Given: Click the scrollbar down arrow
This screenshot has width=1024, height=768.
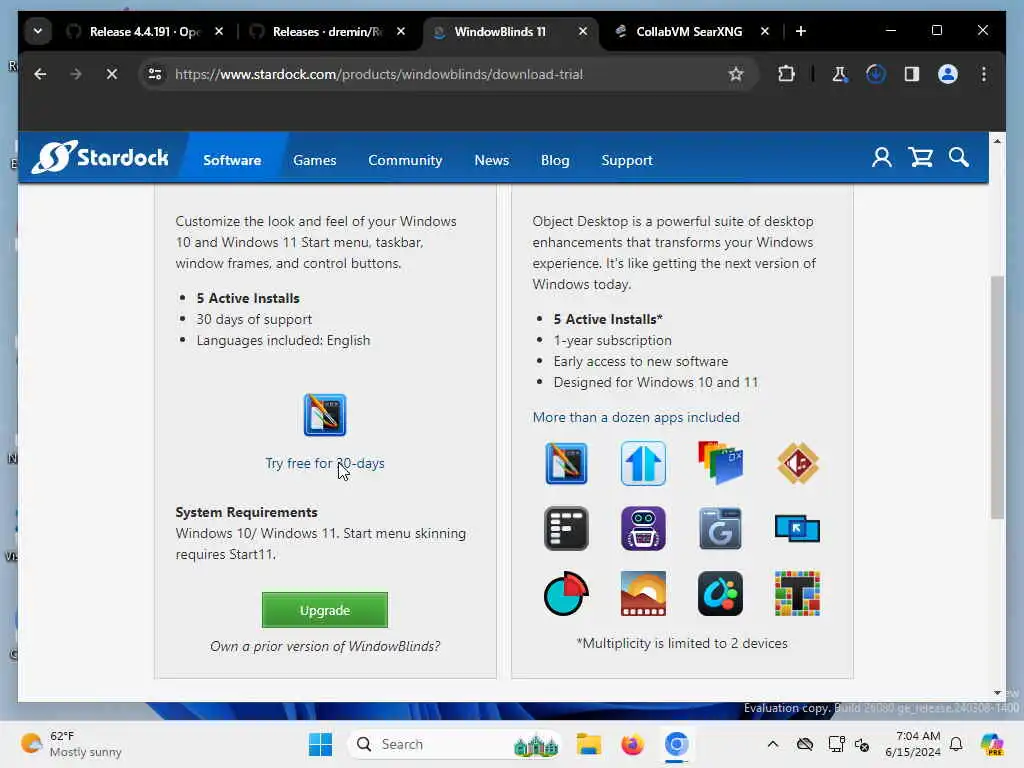Looking at the screenshot, I should [997, 693].
